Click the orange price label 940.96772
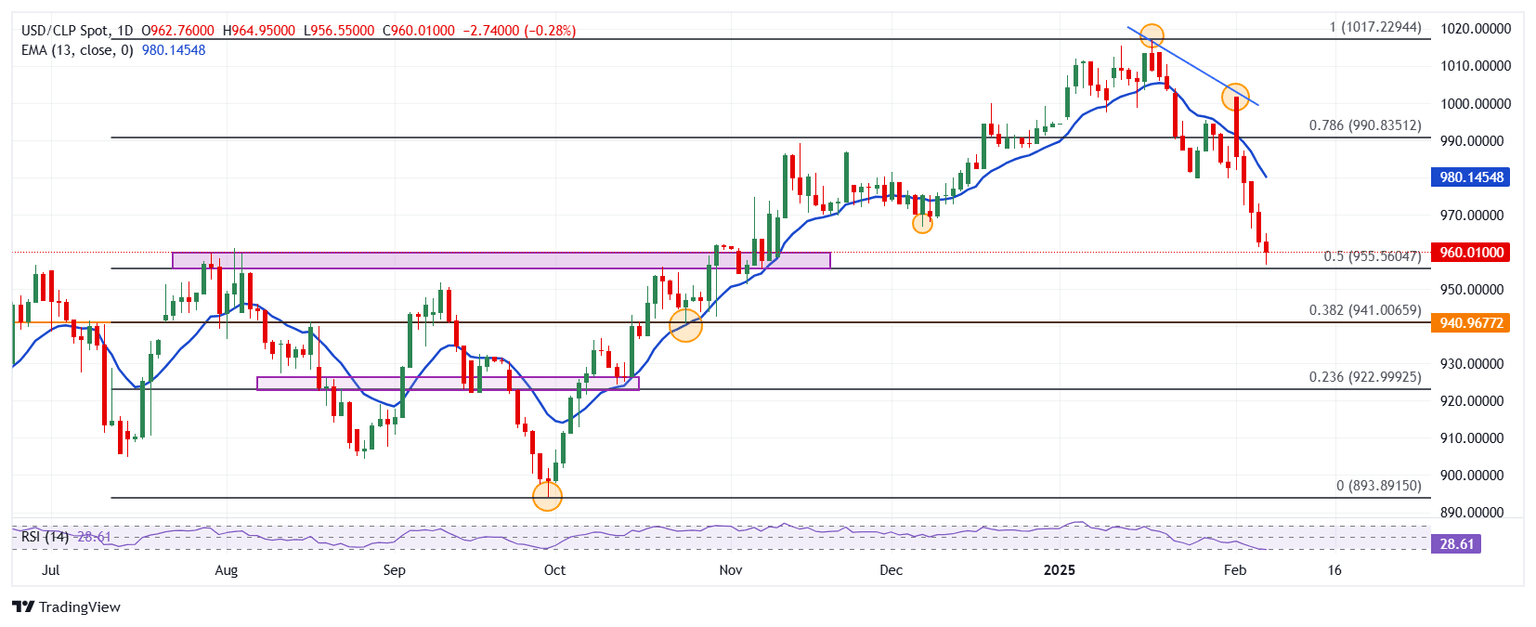1536x627 pixels. [1472, 323]
